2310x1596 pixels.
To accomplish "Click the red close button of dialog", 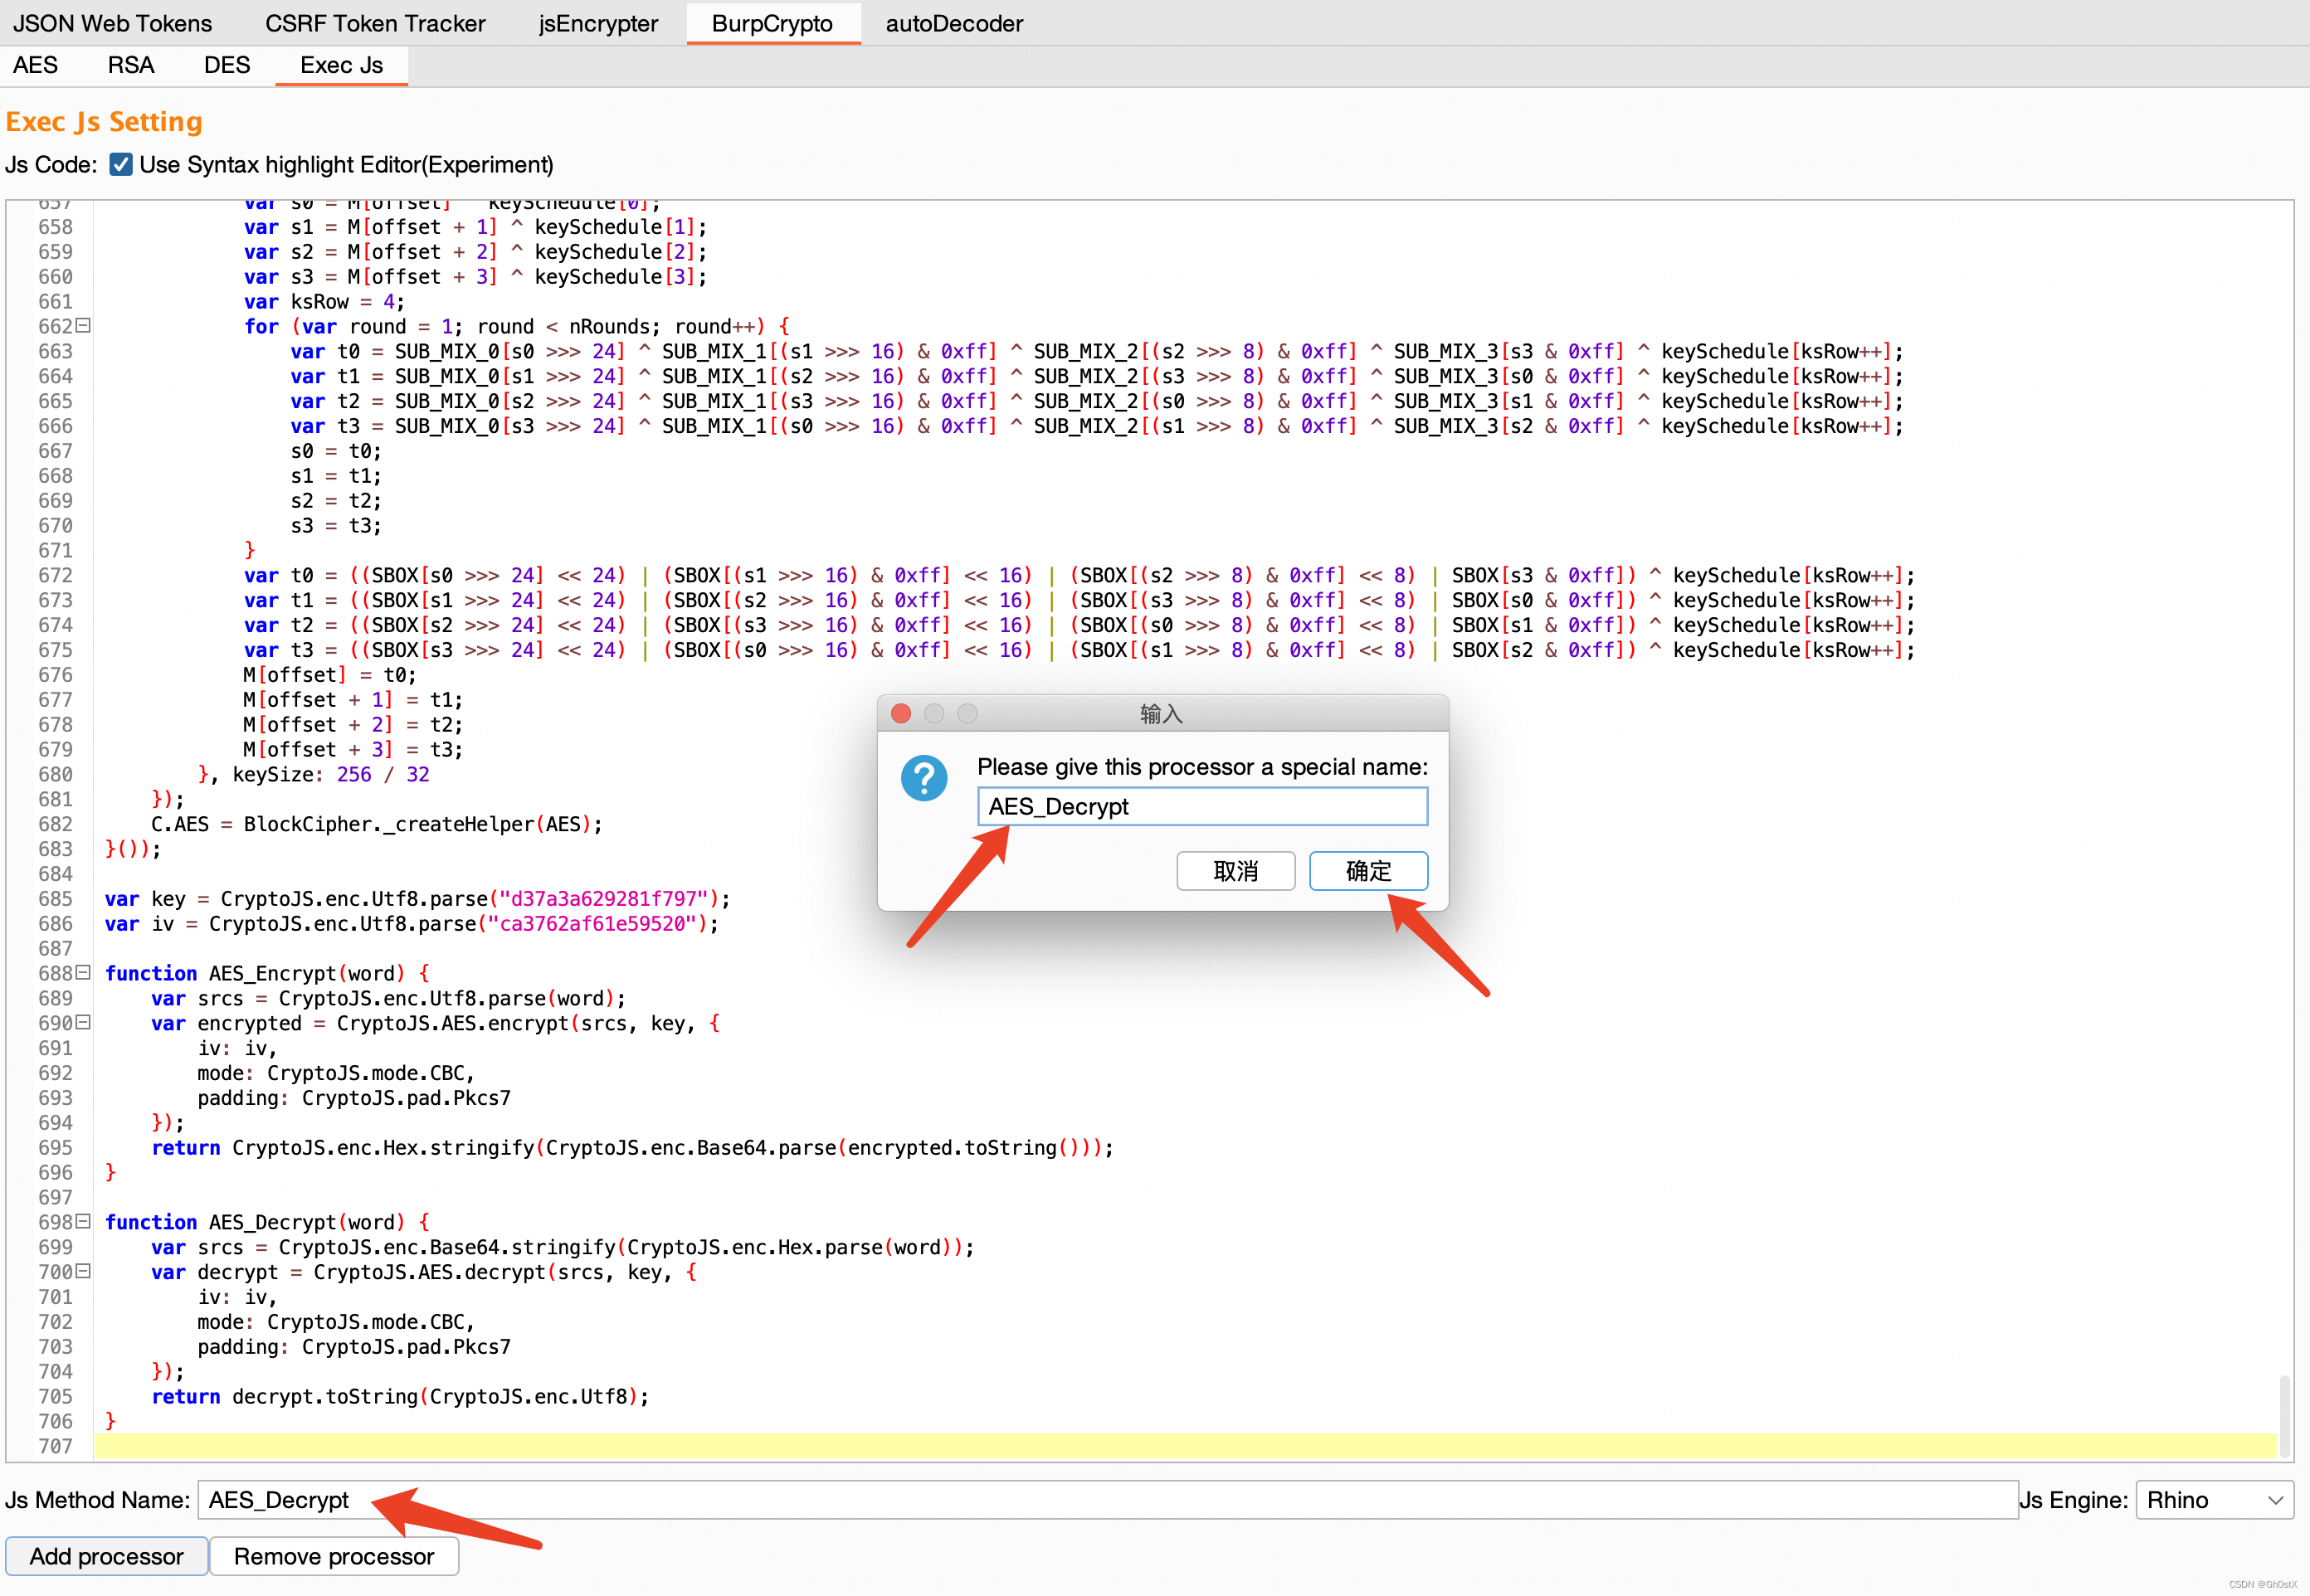I will pos(900,713).
